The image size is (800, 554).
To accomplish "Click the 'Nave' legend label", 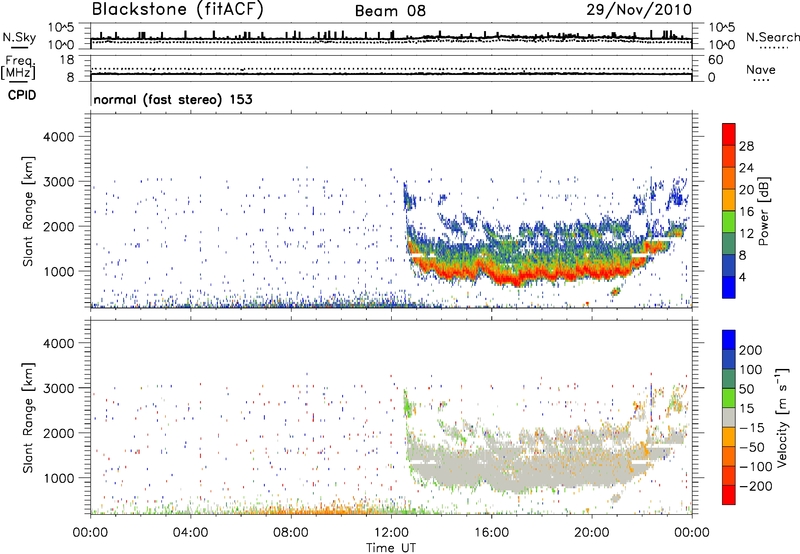I will 760,70.
